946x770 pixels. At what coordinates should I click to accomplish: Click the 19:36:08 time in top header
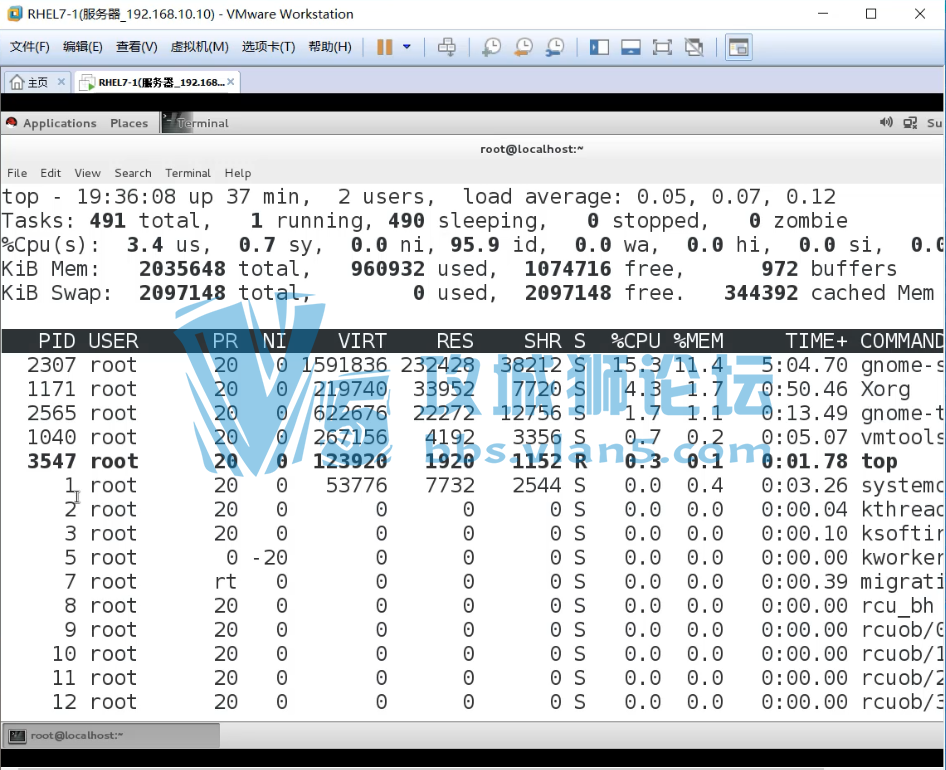(126, 197)
